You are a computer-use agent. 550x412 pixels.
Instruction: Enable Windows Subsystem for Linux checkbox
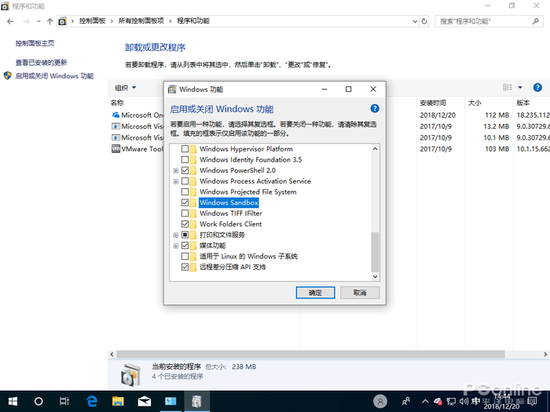[185, 256]
